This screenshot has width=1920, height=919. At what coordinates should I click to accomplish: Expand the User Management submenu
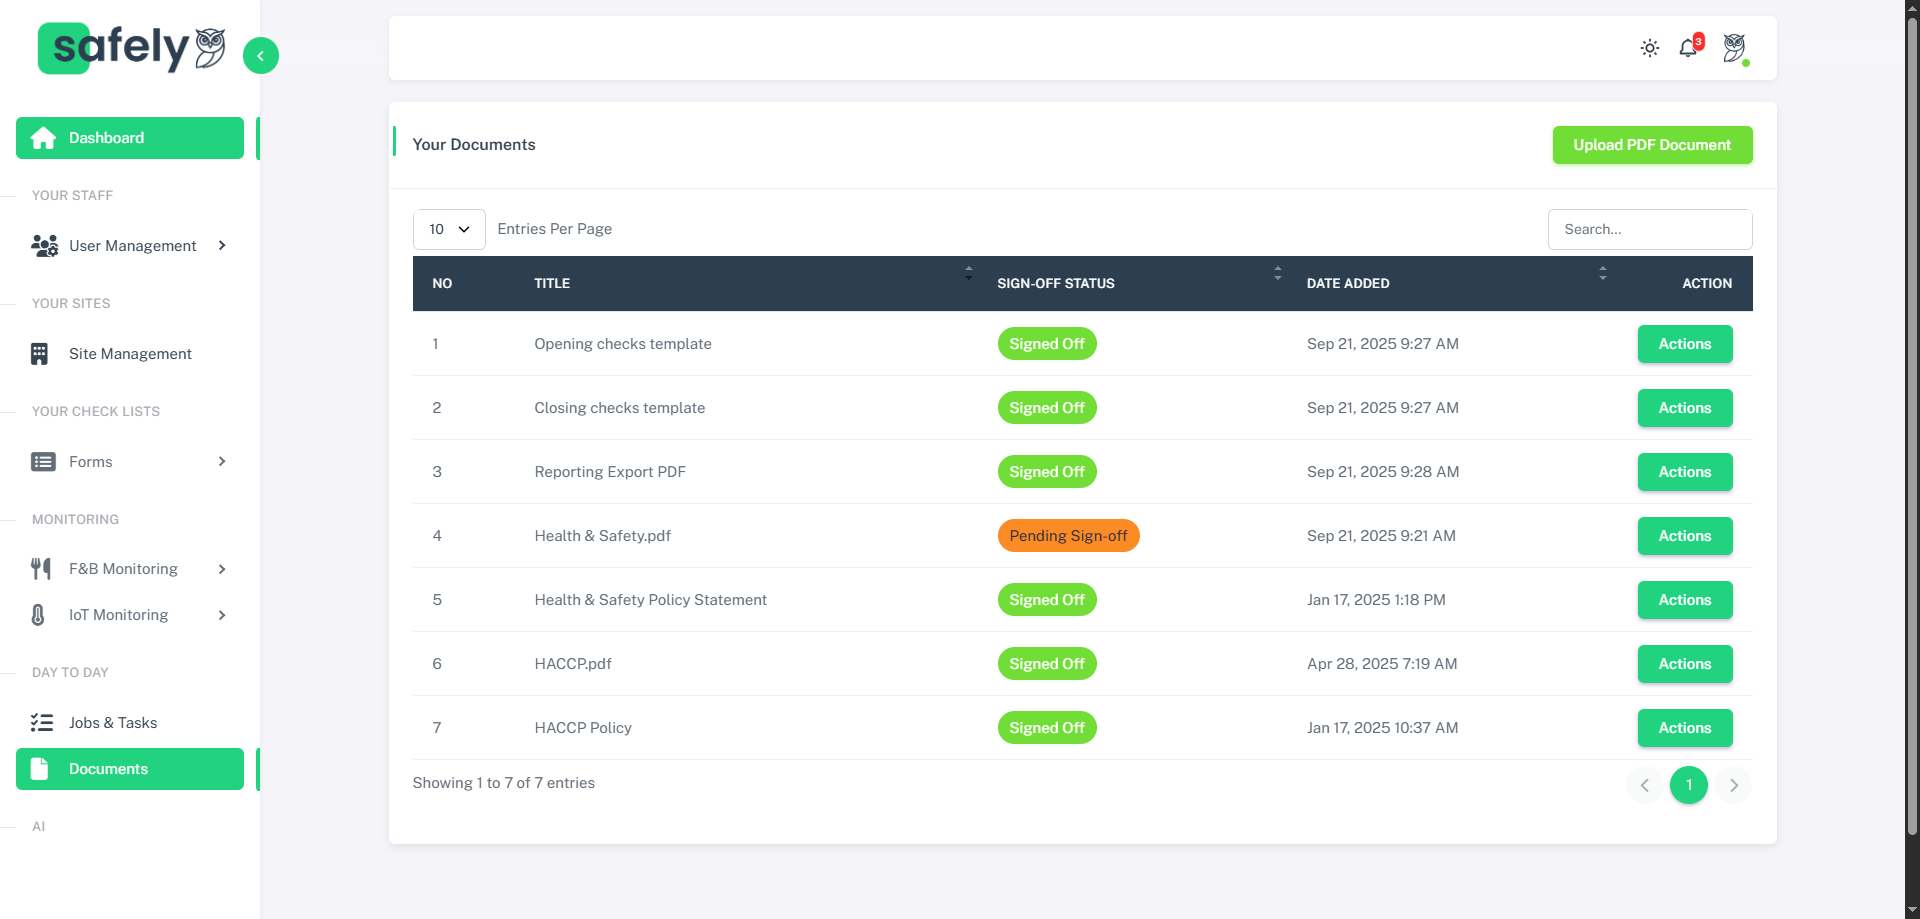[222, 246]
